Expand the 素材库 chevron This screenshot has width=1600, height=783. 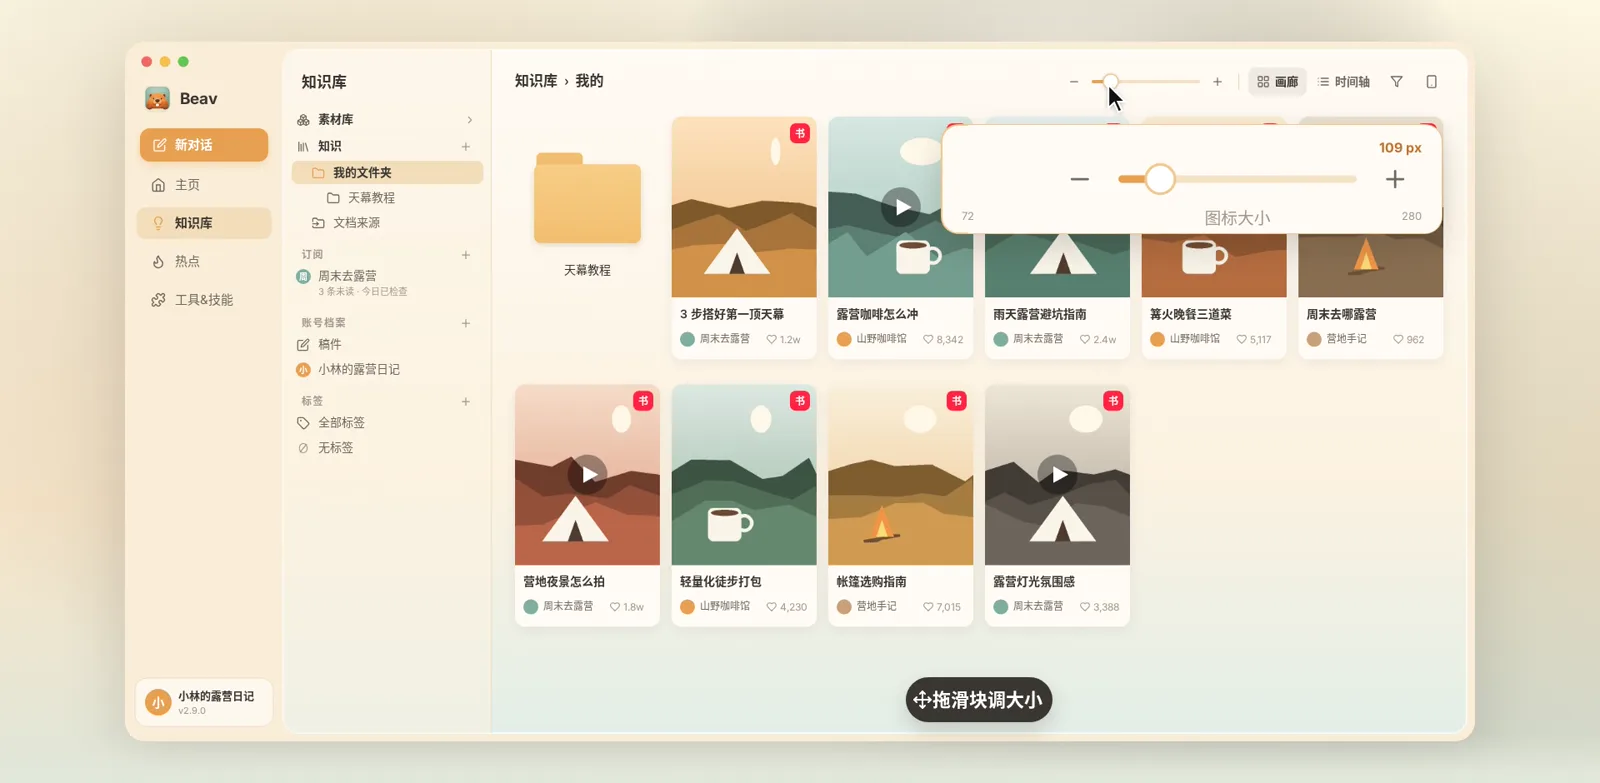click(x=469, y=120)
